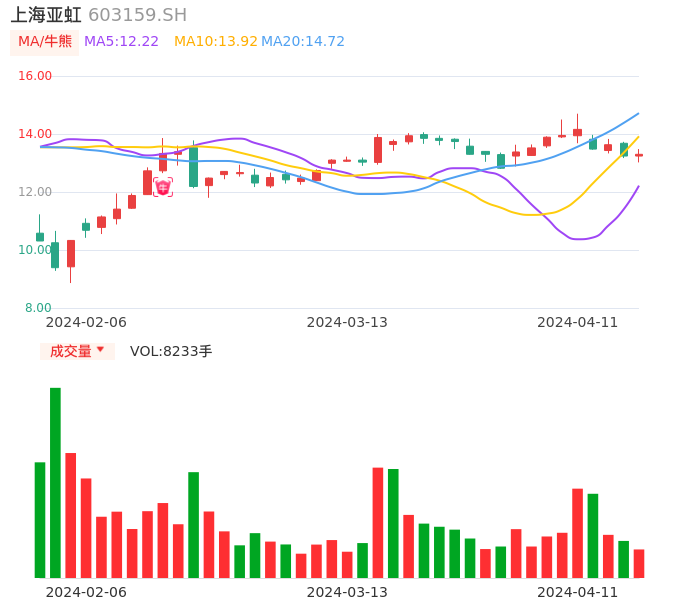The width and height of the screenshot is (686, 606).
Task: Click the last red candlestick on the right
Action: pos(639,155)
